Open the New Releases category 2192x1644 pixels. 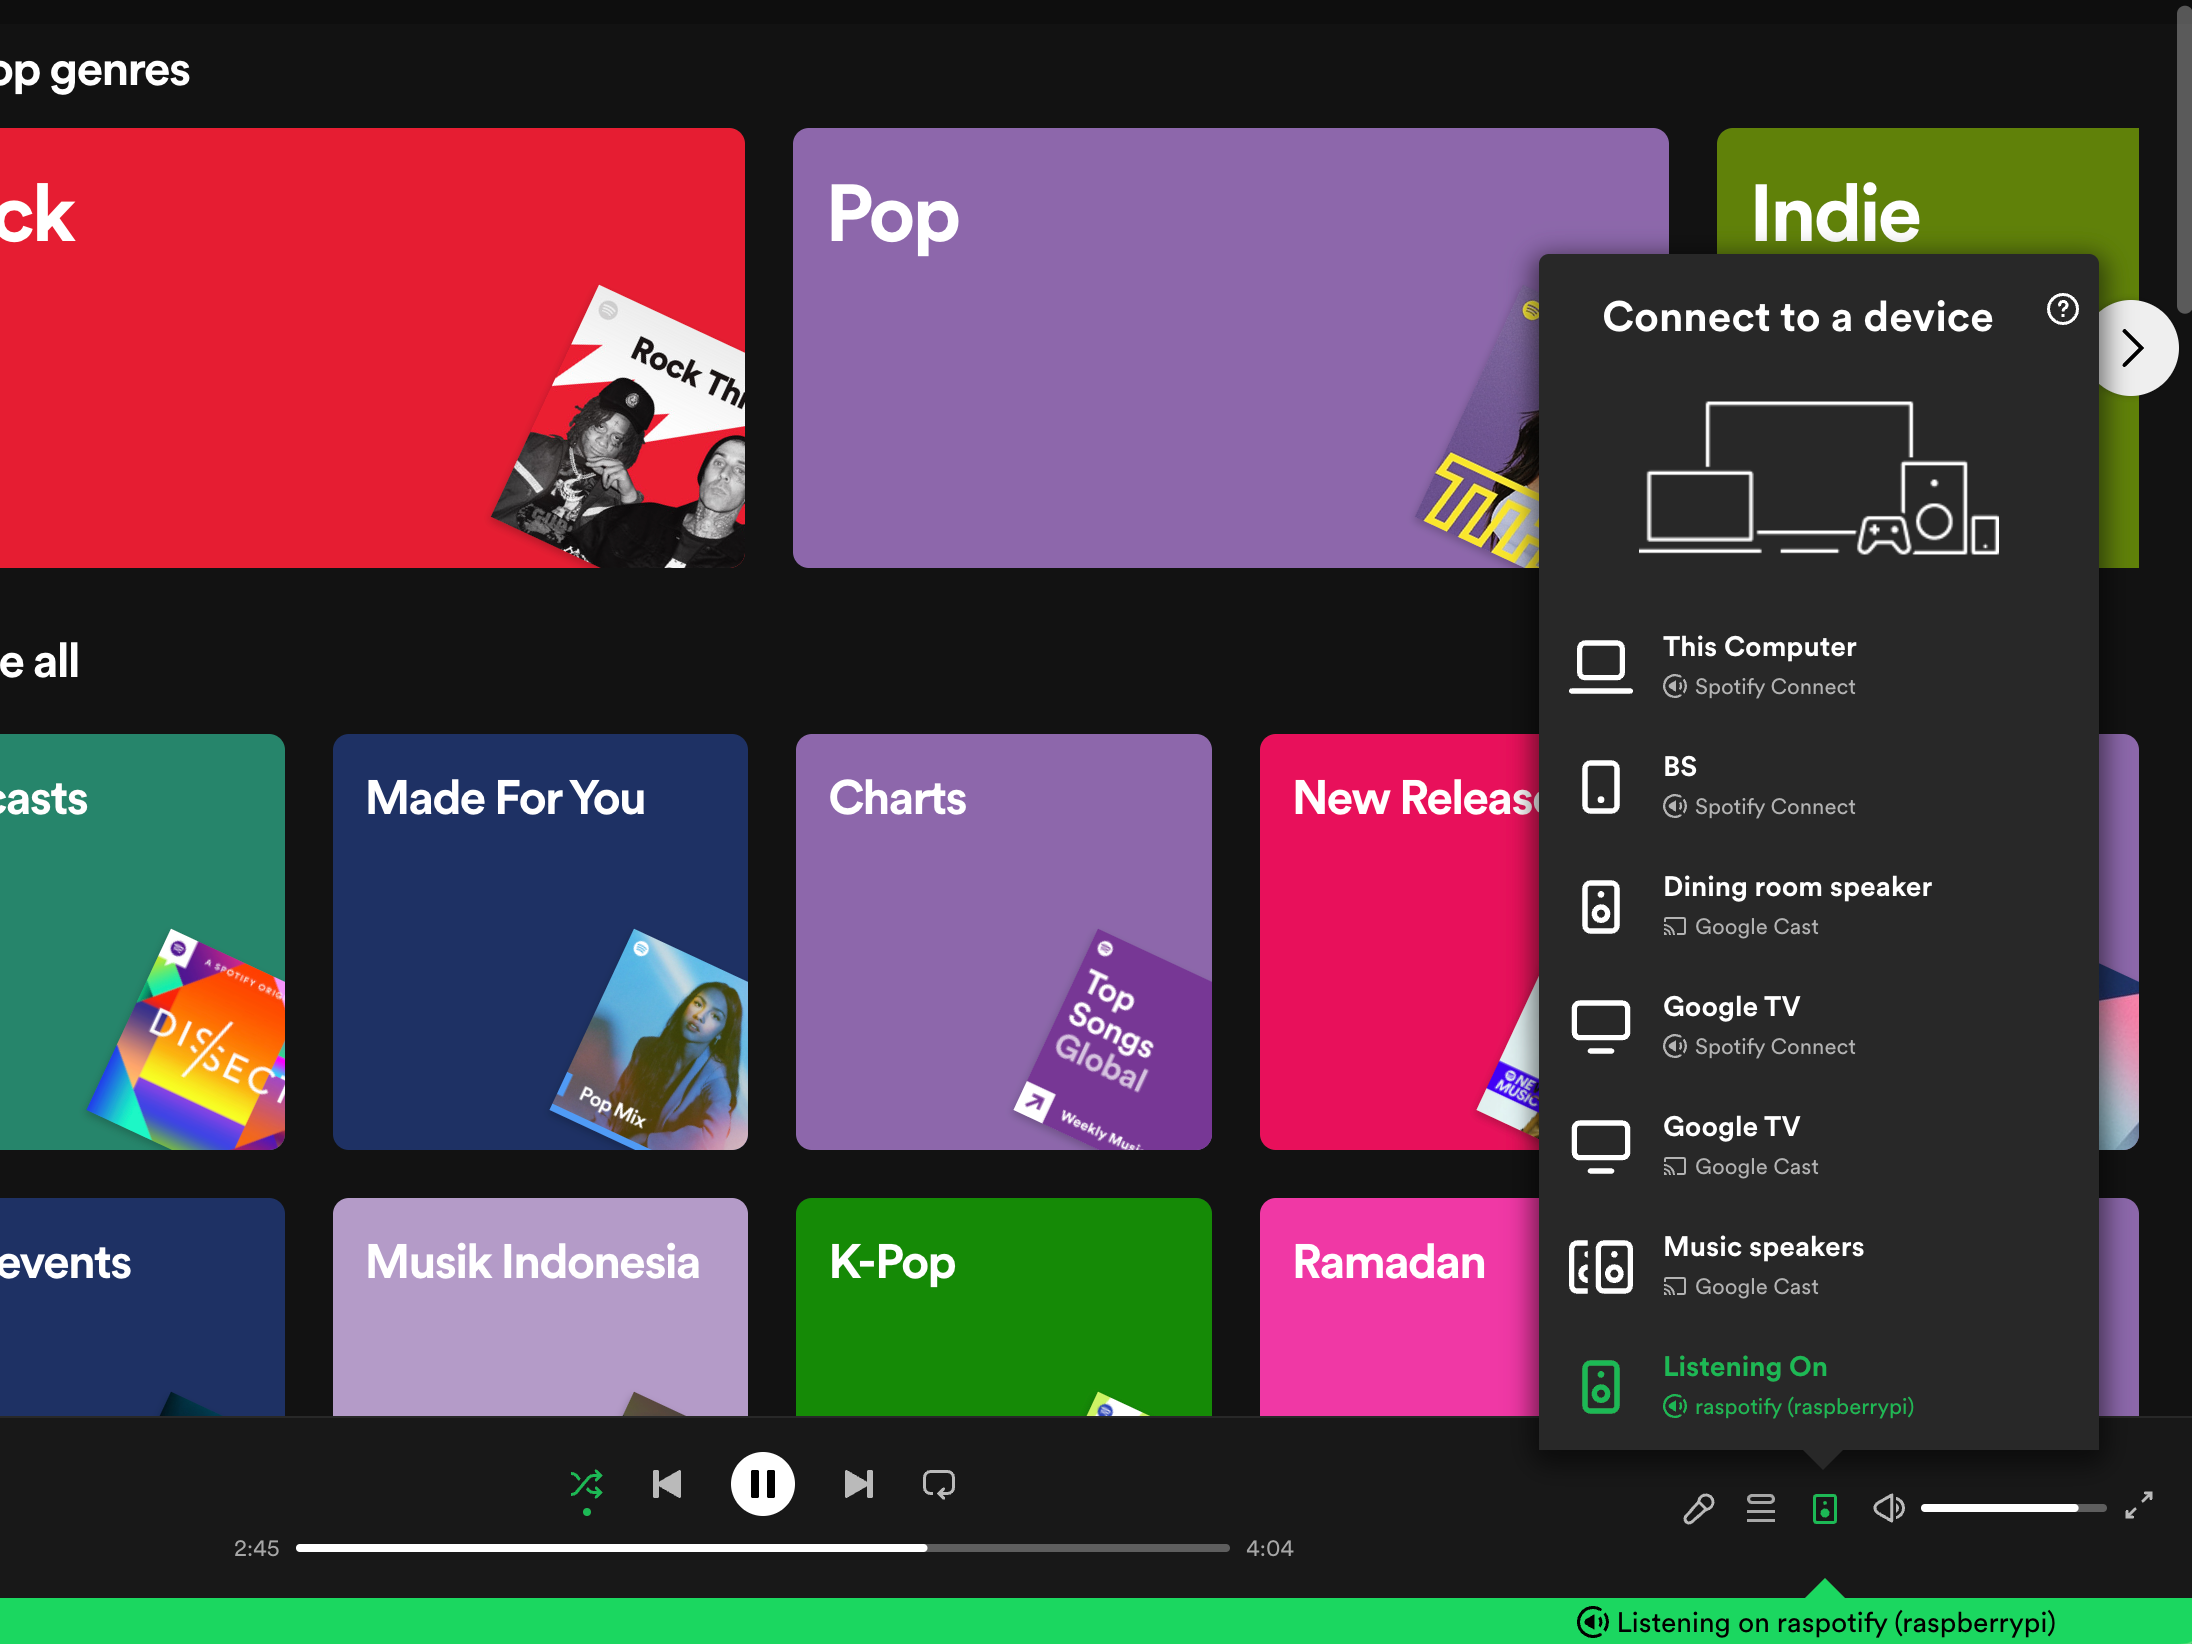click(1399, 942)
